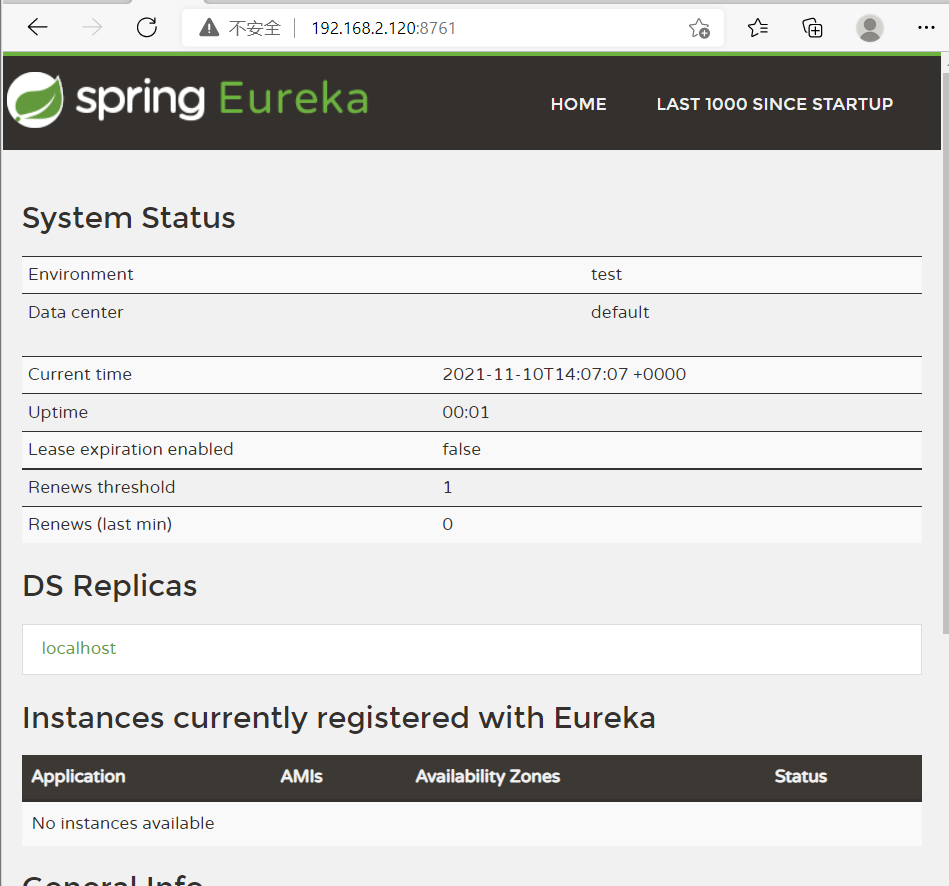Click the Status column header
Image resolution: width=949 pixels, height=886 pixels.
(x=801, y=776)
